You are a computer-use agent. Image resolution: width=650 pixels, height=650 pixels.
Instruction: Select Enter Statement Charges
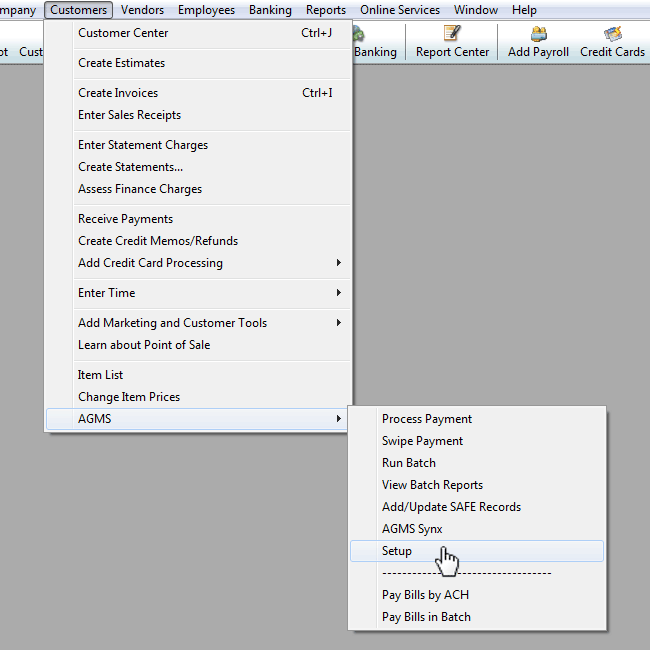[199, 145]
